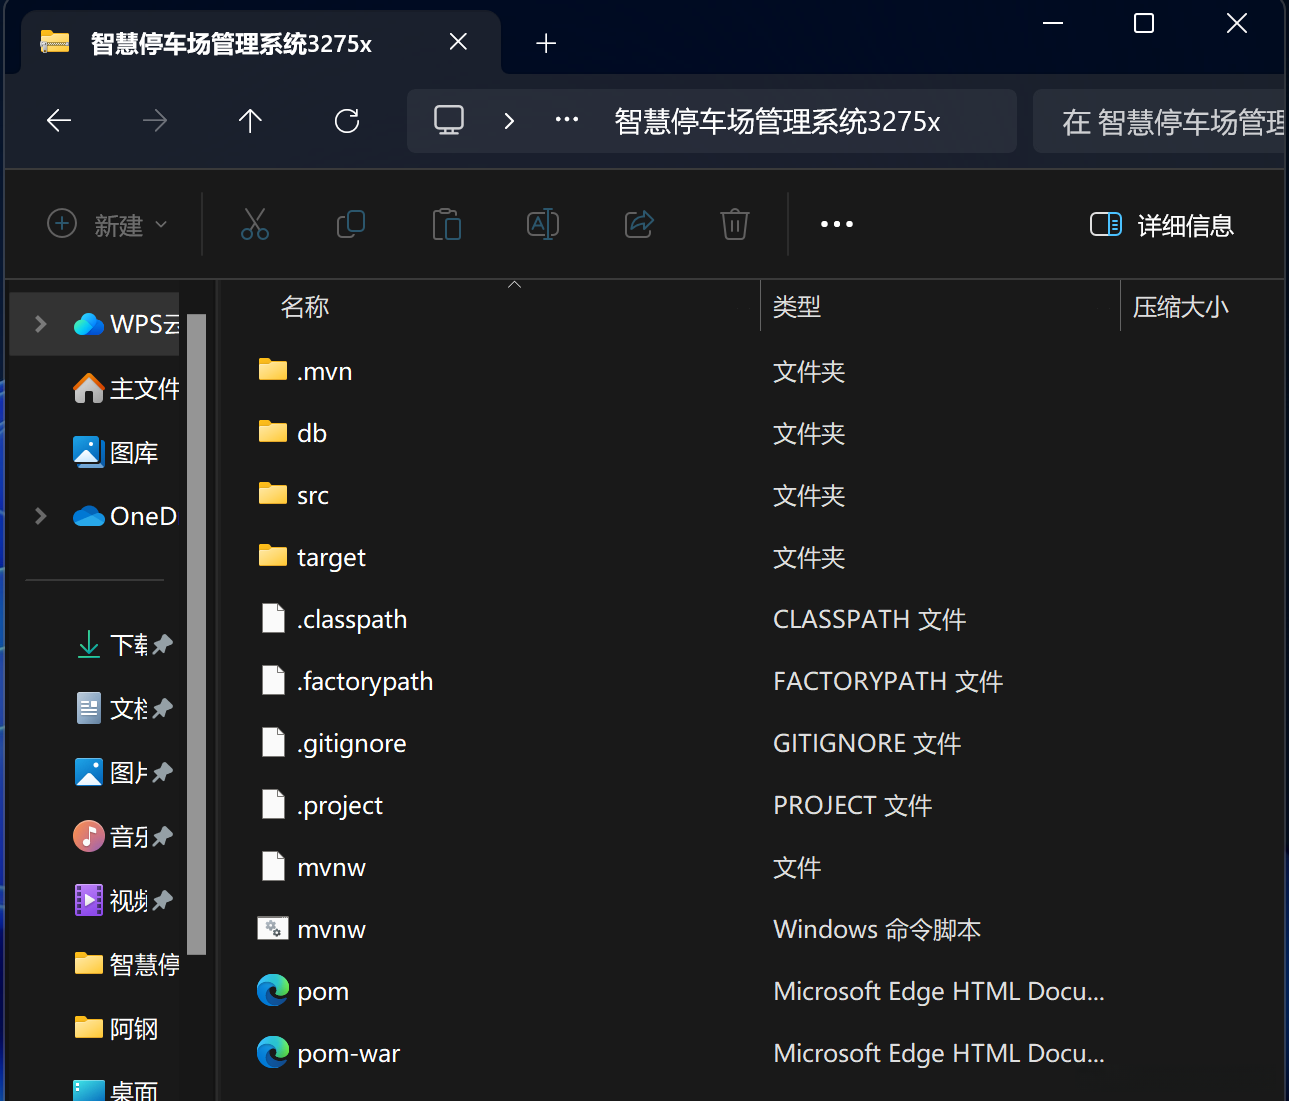The image size is (1289, 1101).
Task: Open the Videos quick access item
Action: (112, 900)
